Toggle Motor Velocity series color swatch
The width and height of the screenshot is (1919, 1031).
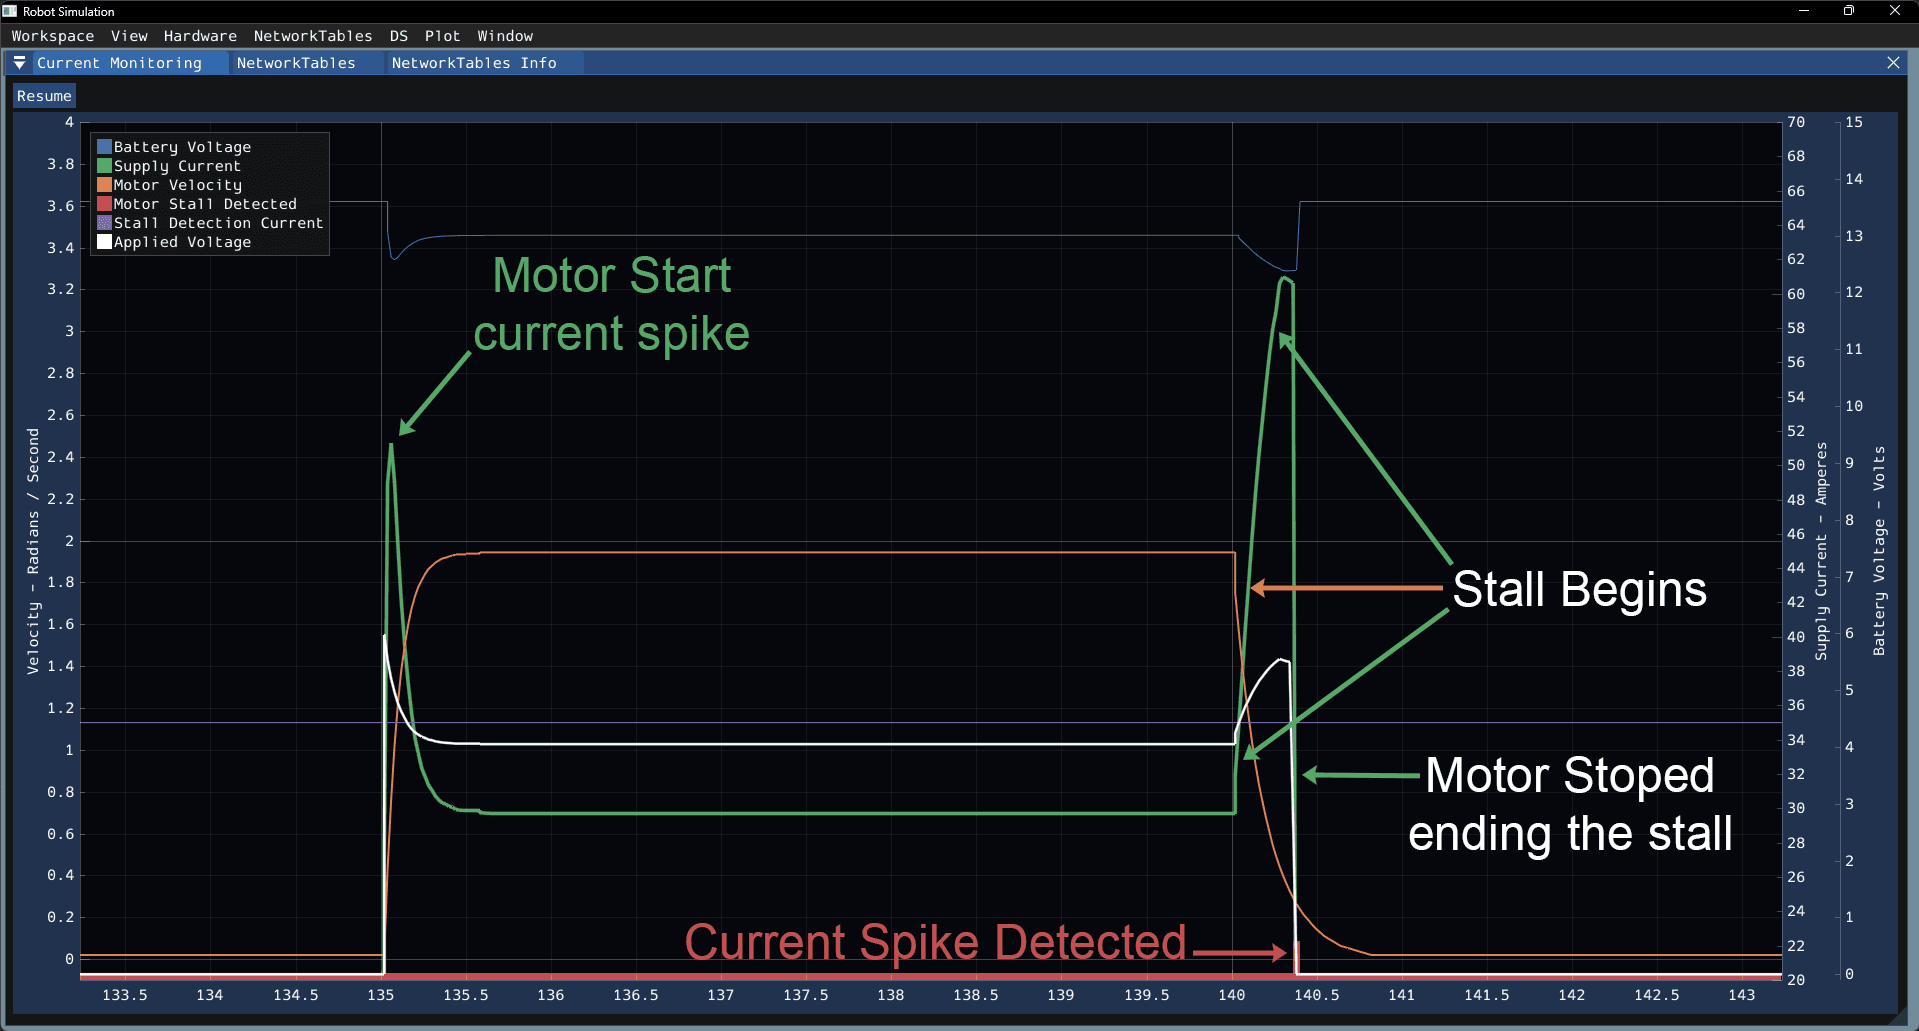(x=104, y=185)
